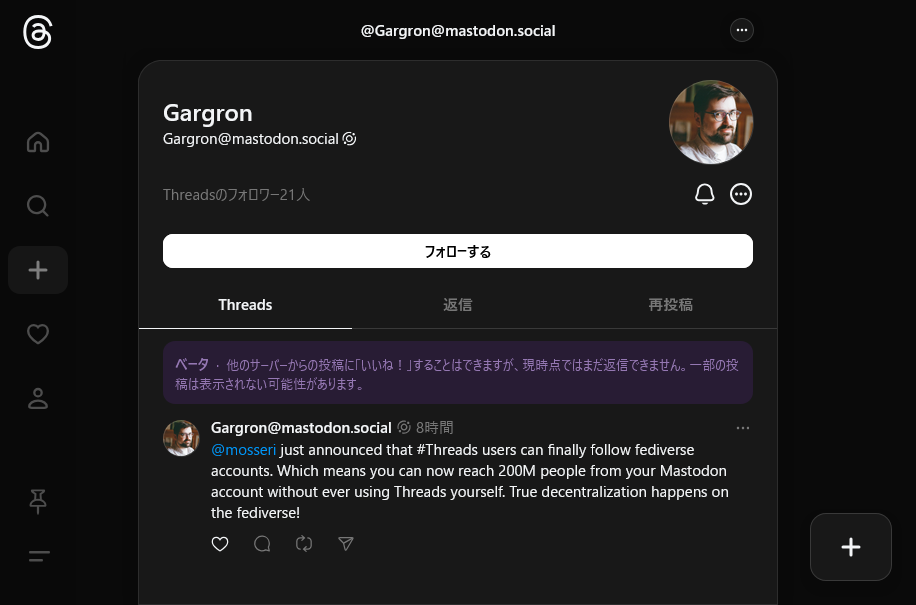Repost the post using the repost icon
The width and height of the screenshot is (916, 605).
(x=304, y=544)
